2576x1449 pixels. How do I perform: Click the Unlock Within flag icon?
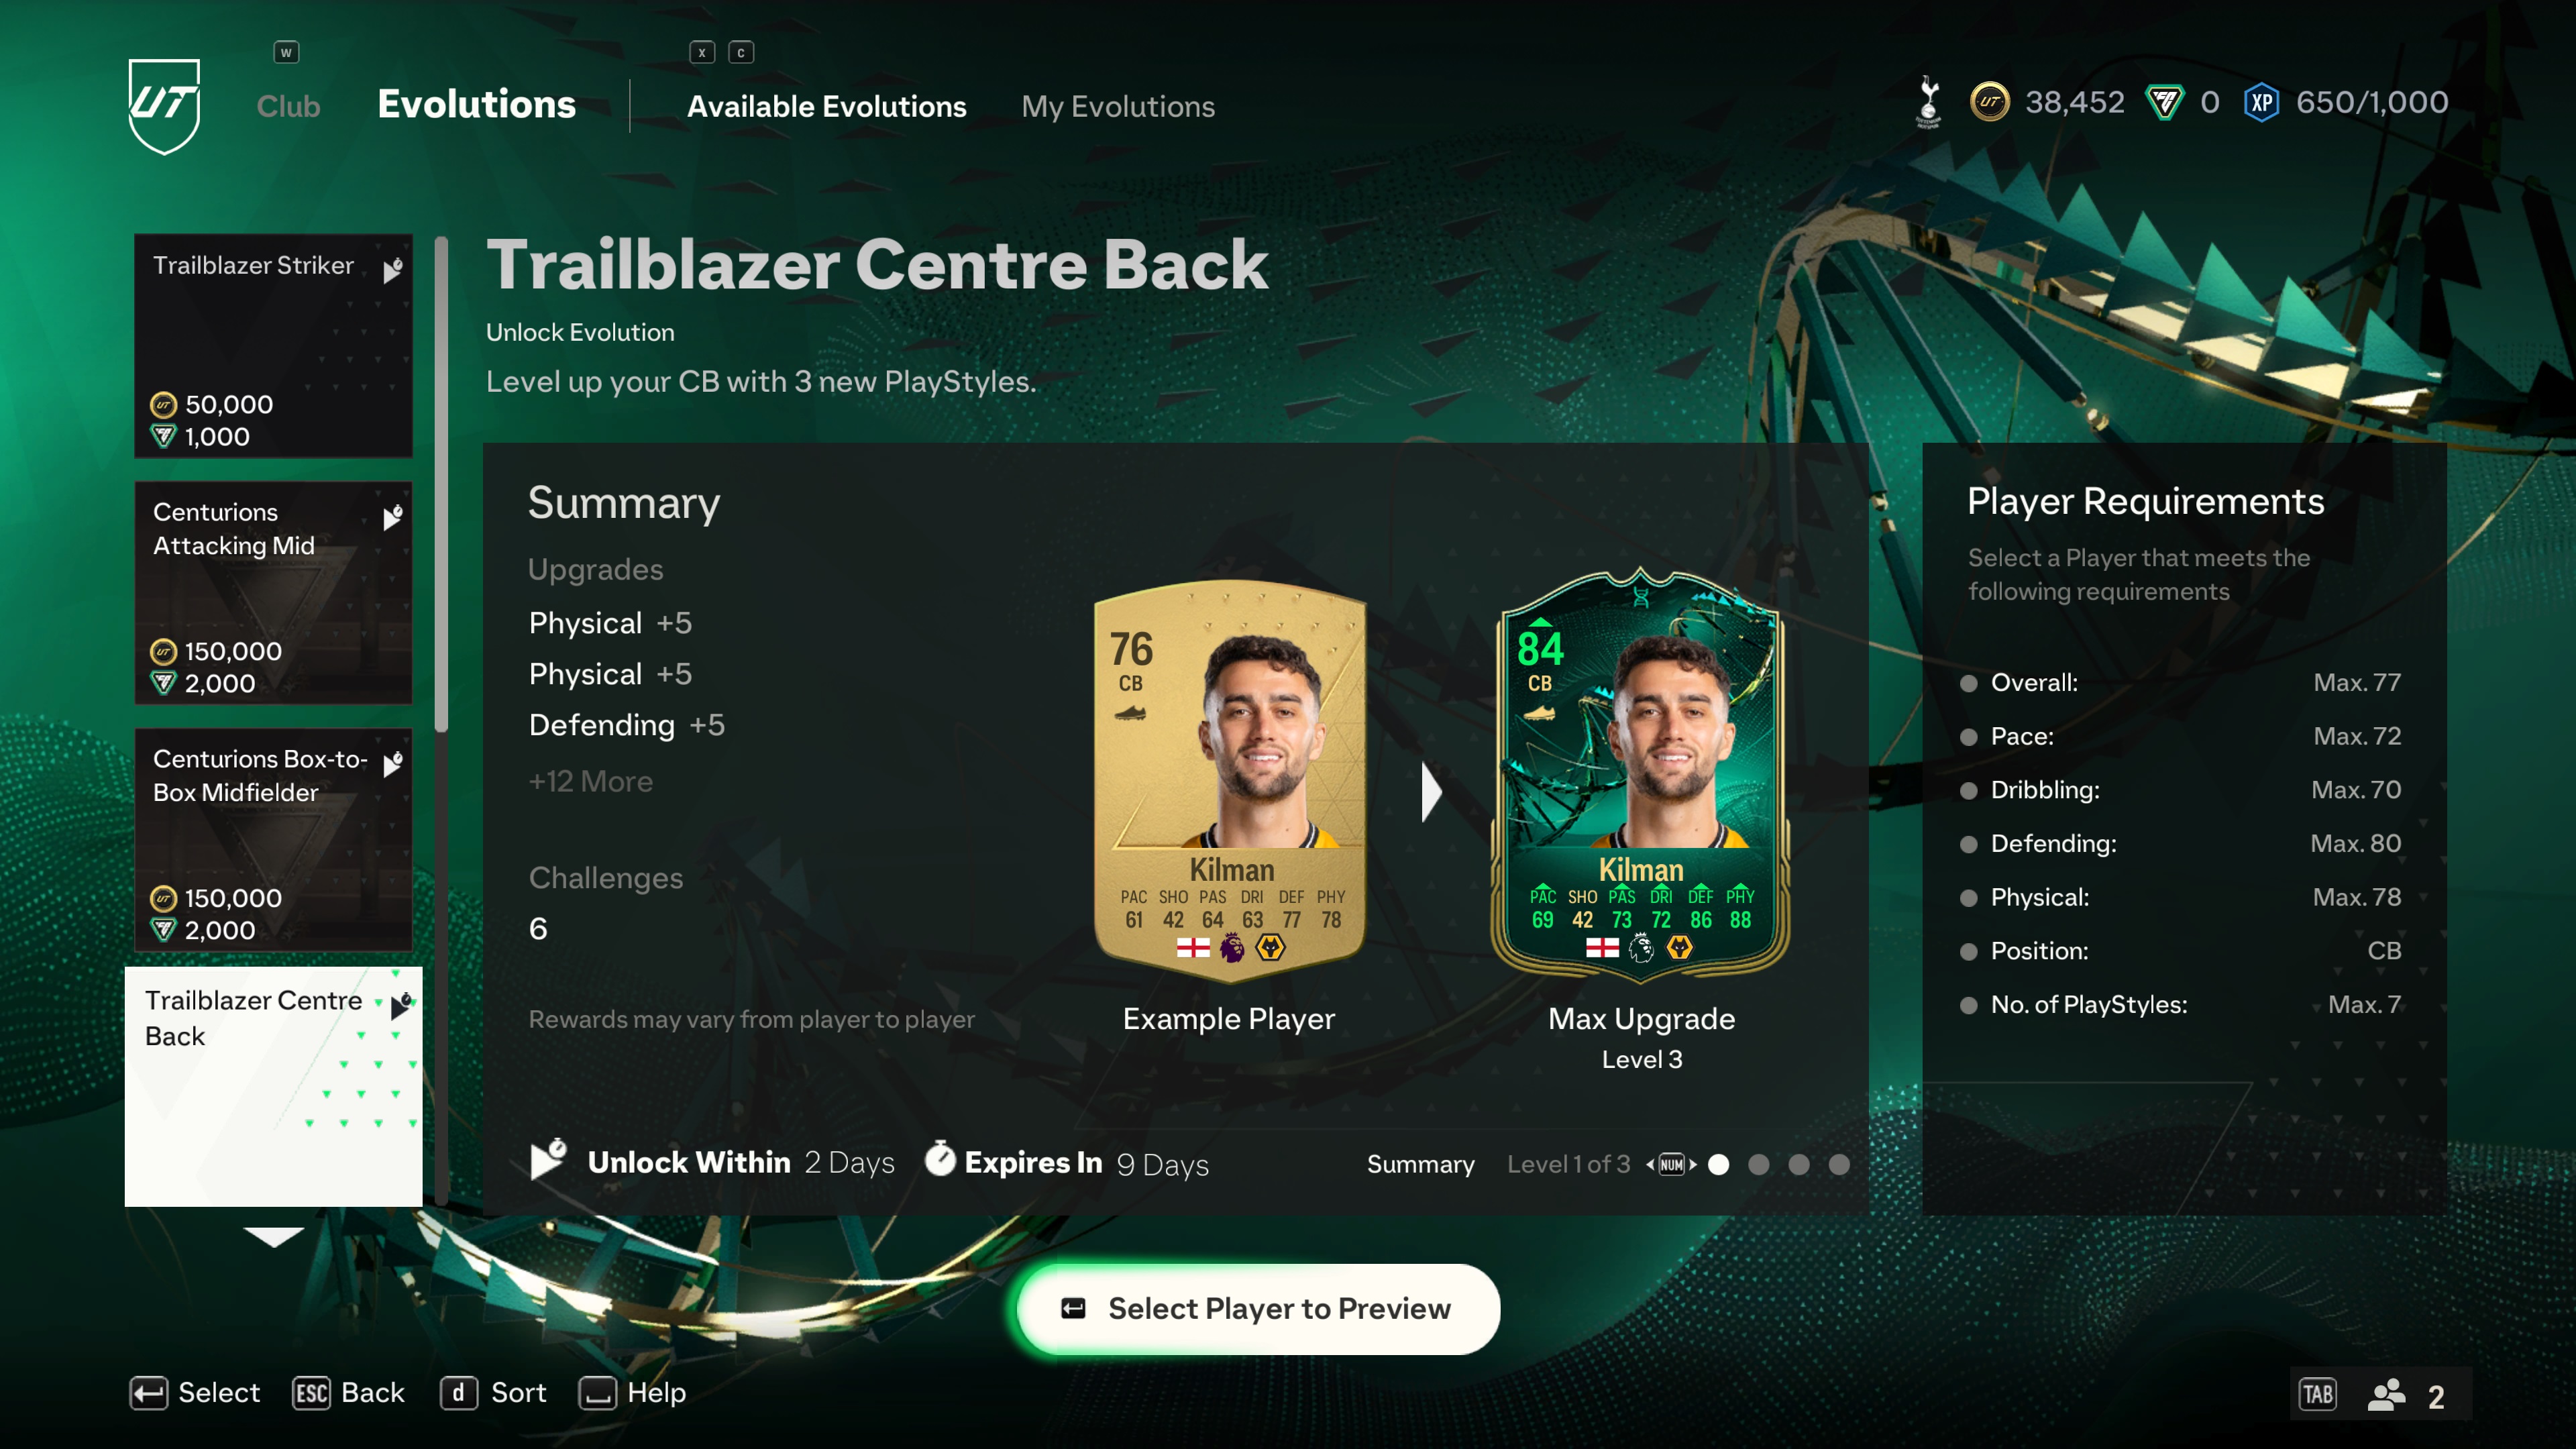[x=548, y=1160]
